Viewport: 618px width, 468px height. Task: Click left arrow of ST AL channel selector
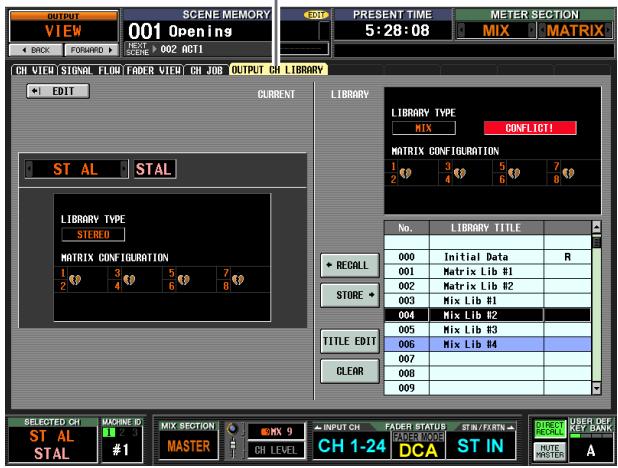click(x=29, y=169)
